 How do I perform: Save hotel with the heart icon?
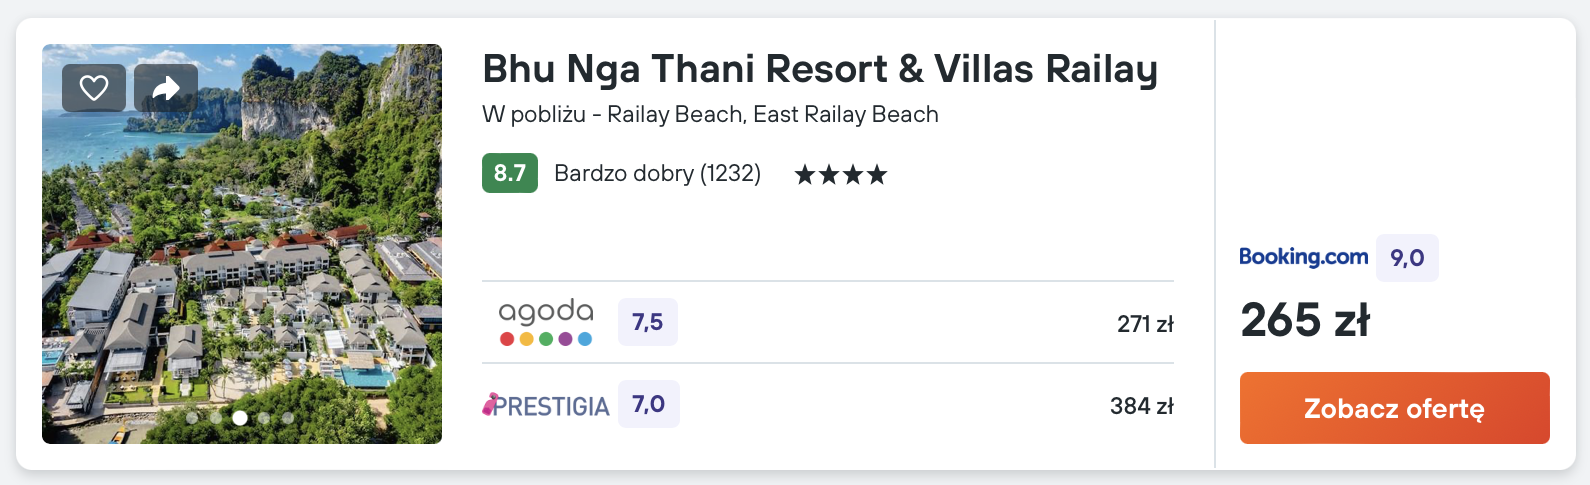(94, 88)
